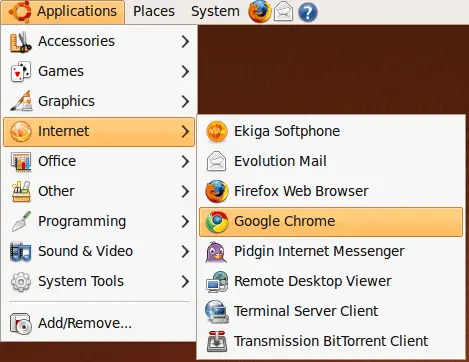Select the Office category label
The height and width of the screenshot is (362, 469).
tap(57, 161)
